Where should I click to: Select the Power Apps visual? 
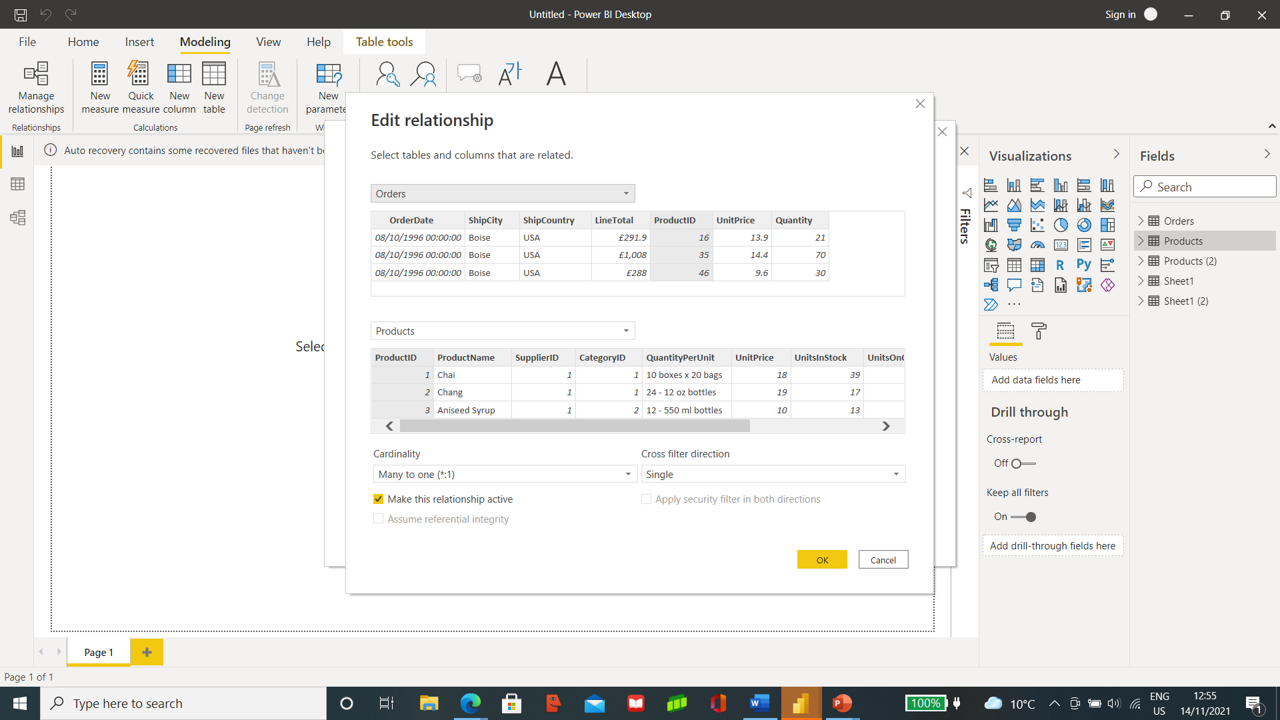pos(1107,285)
